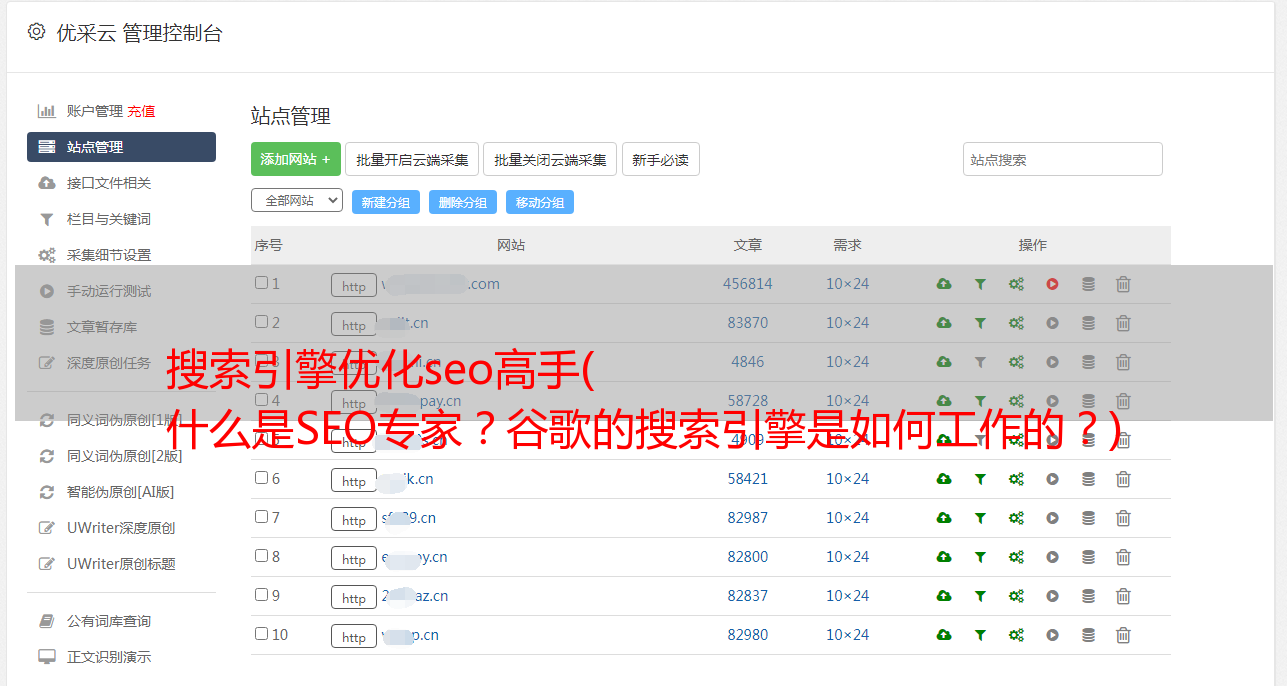Click the cloud upload icon in row 2
This screenshot has height=686, width=1287.
click(944, 323)
